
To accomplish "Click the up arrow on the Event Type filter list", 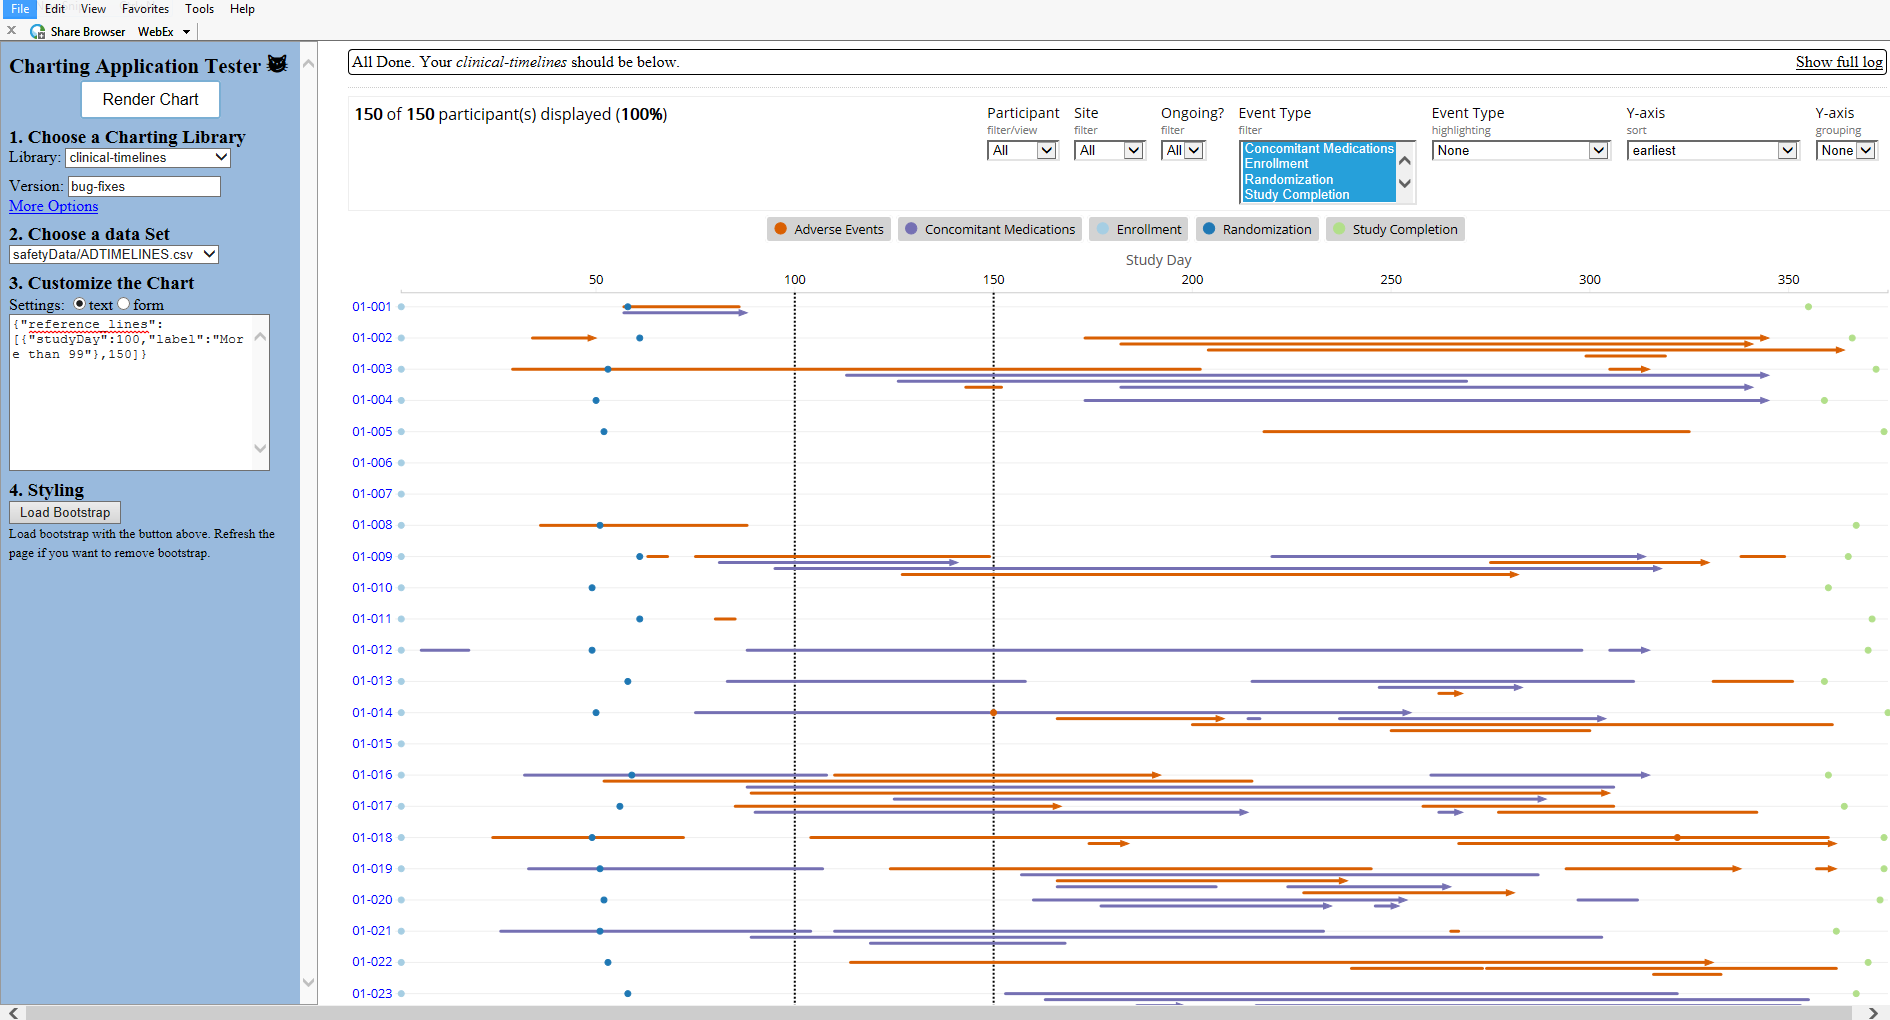I will pos(1405,158).
